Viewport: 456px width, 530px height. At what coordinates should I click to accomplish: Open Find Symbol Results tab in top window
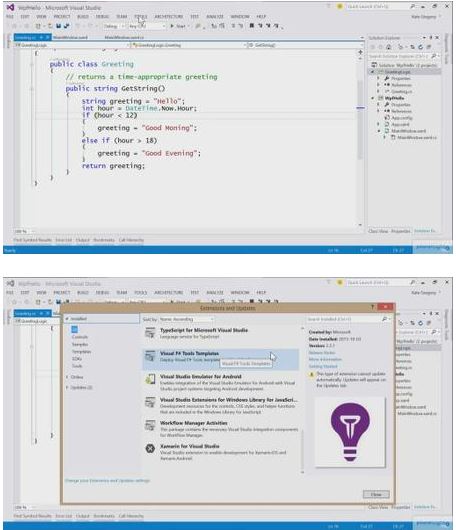click(x=32, y=240)
